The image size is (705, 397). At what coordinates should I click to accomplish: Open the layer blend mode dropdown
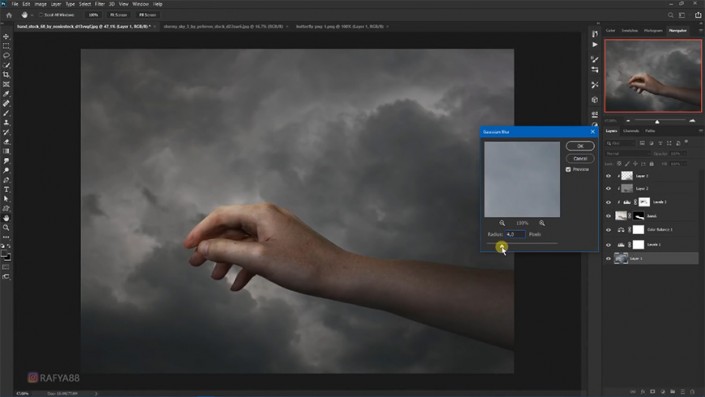627,154
